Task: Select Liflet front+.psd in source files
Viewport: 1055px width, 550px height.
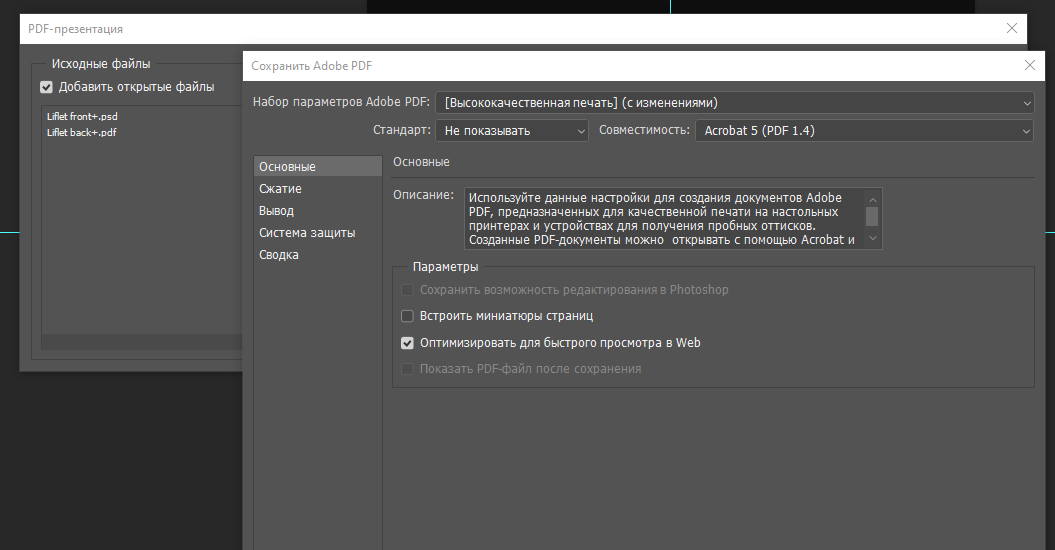Action: tap(82, 116)
